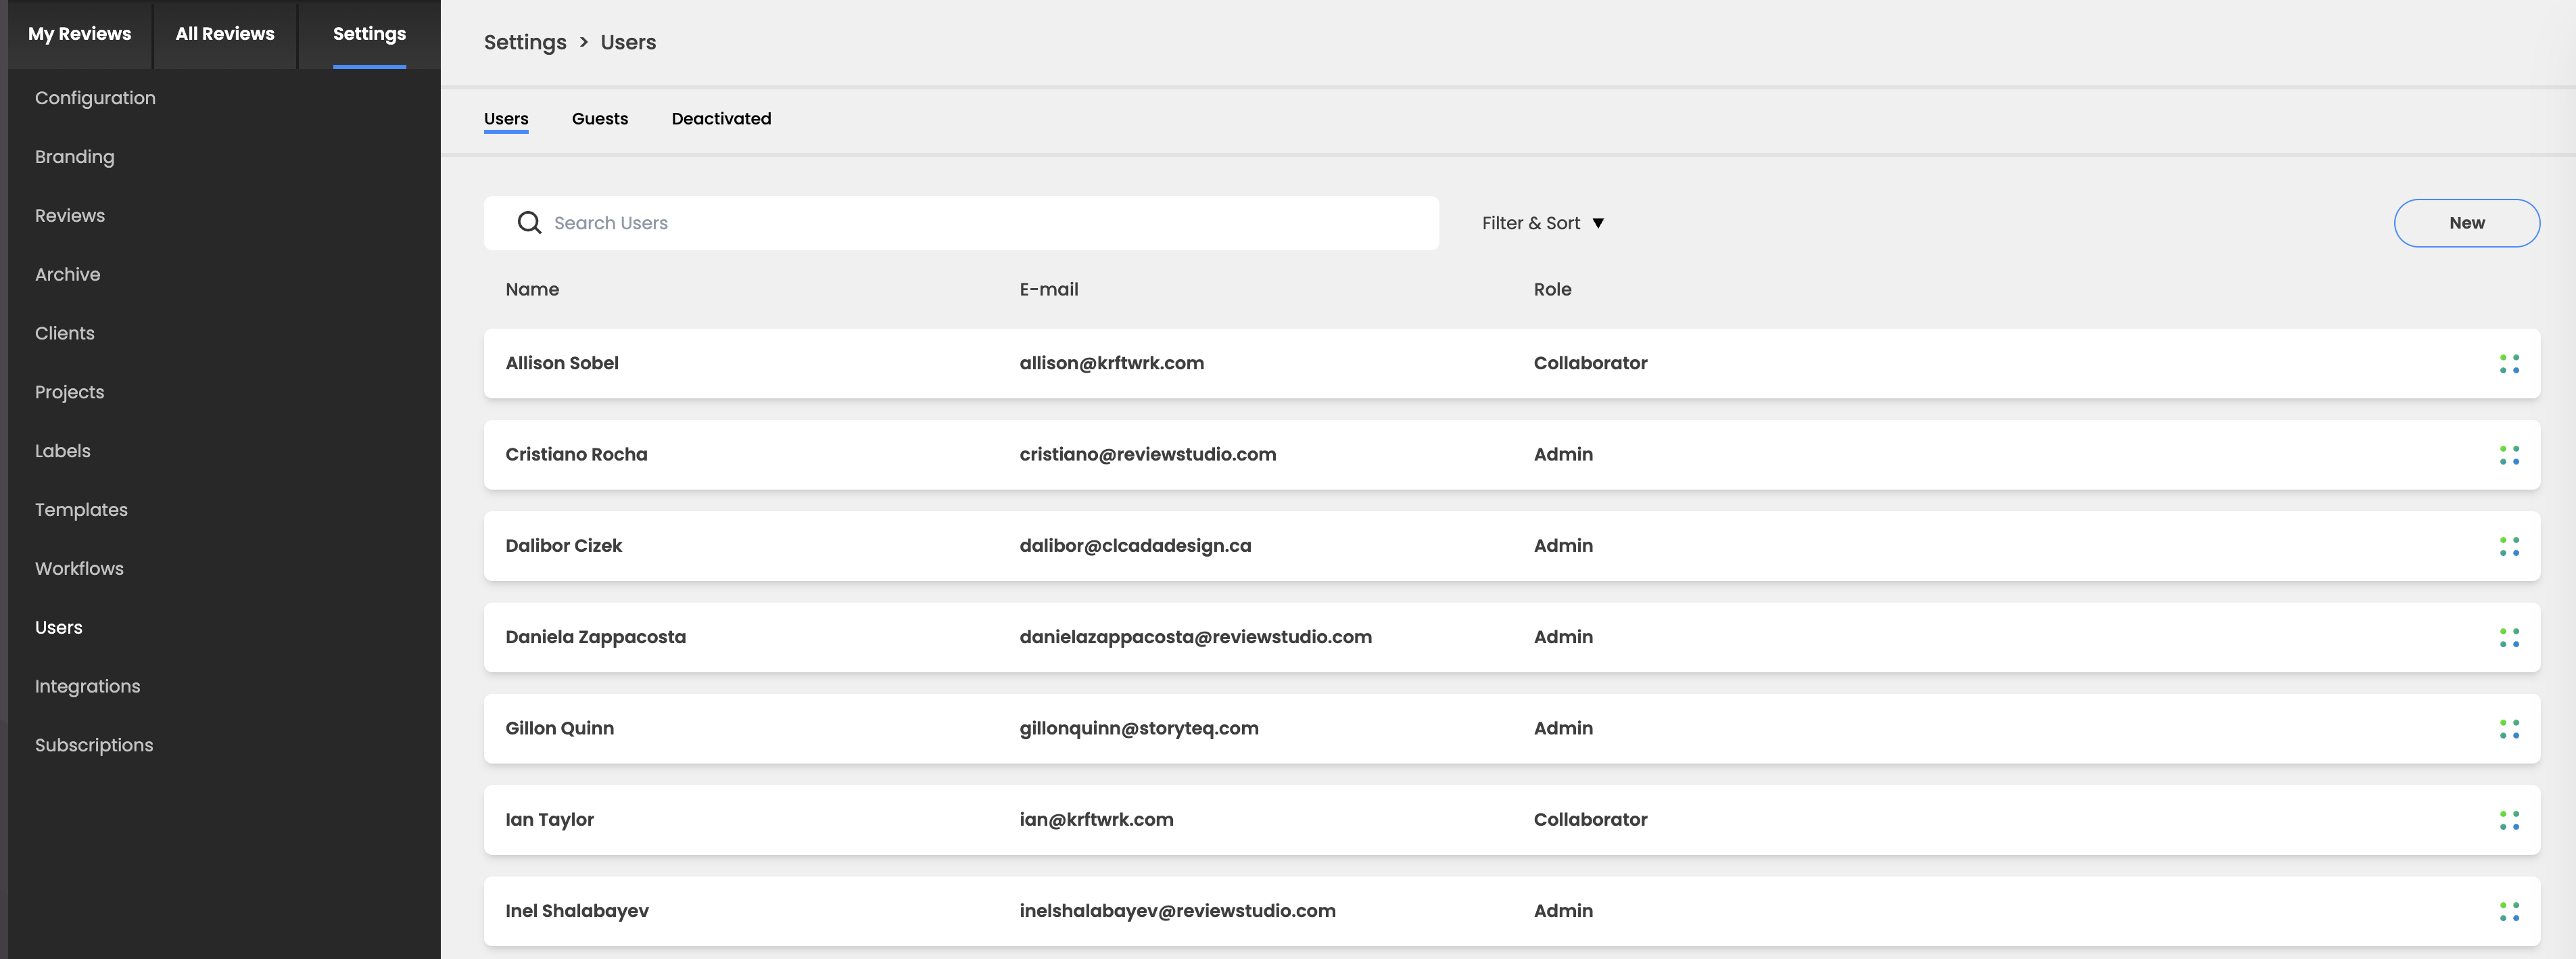This screenshot has height=959, width=2576.
Task: Open Integrations in the sidebar
Action: [87, 686]
